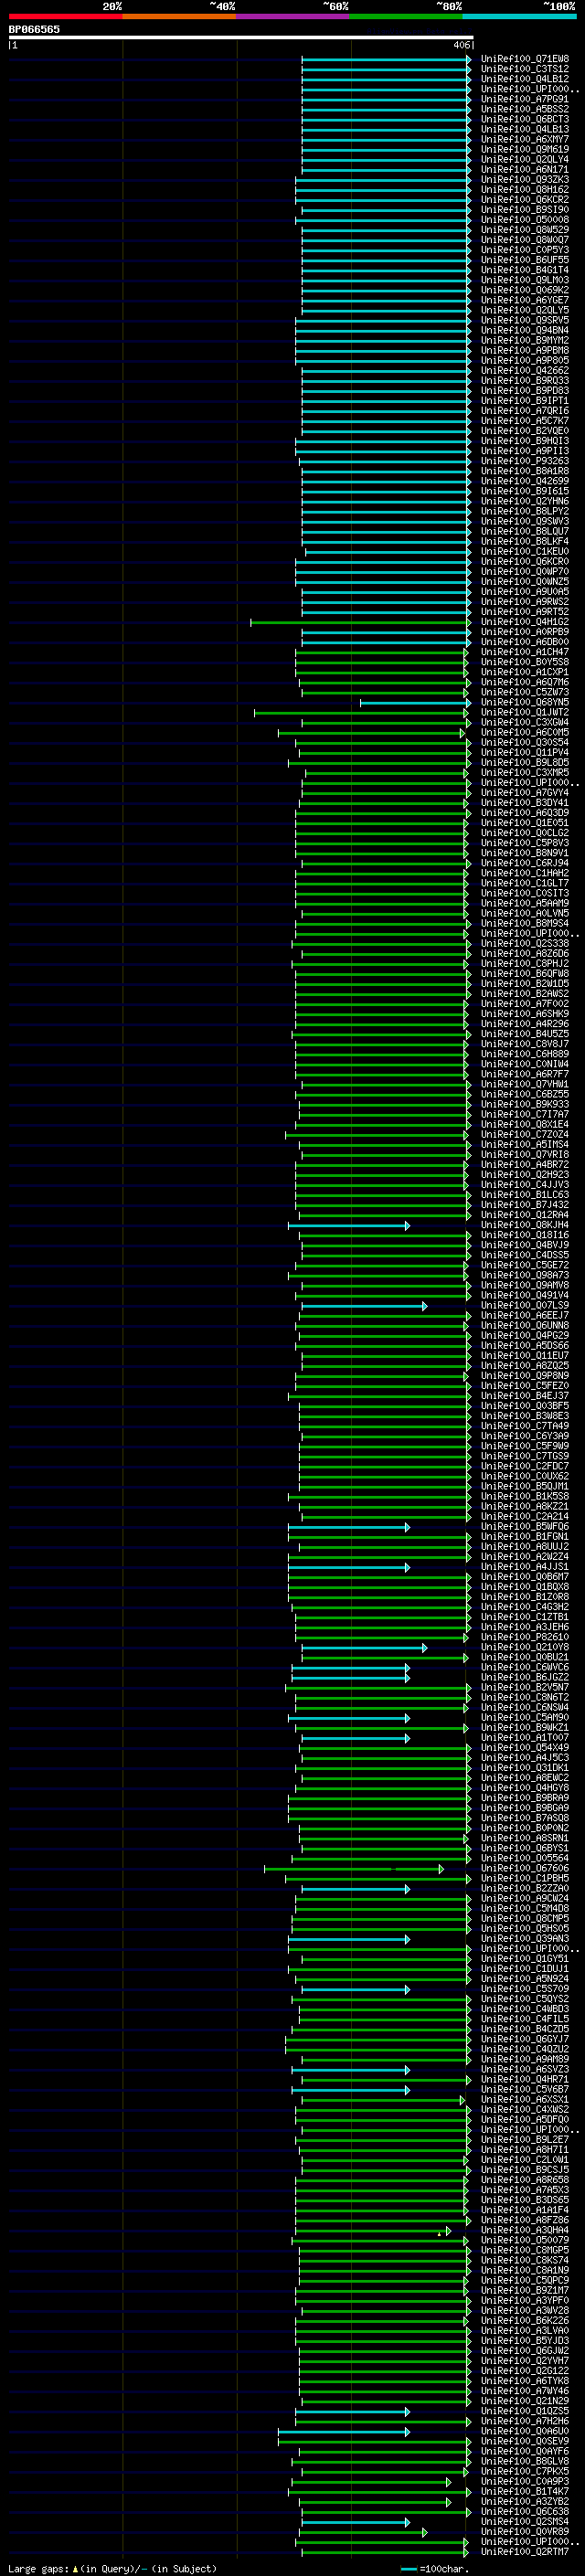The image size is (585, 2576).
Task: Click the alignment bar for UniRef100_Q4H1G2
Action: [x=360, y=622]
